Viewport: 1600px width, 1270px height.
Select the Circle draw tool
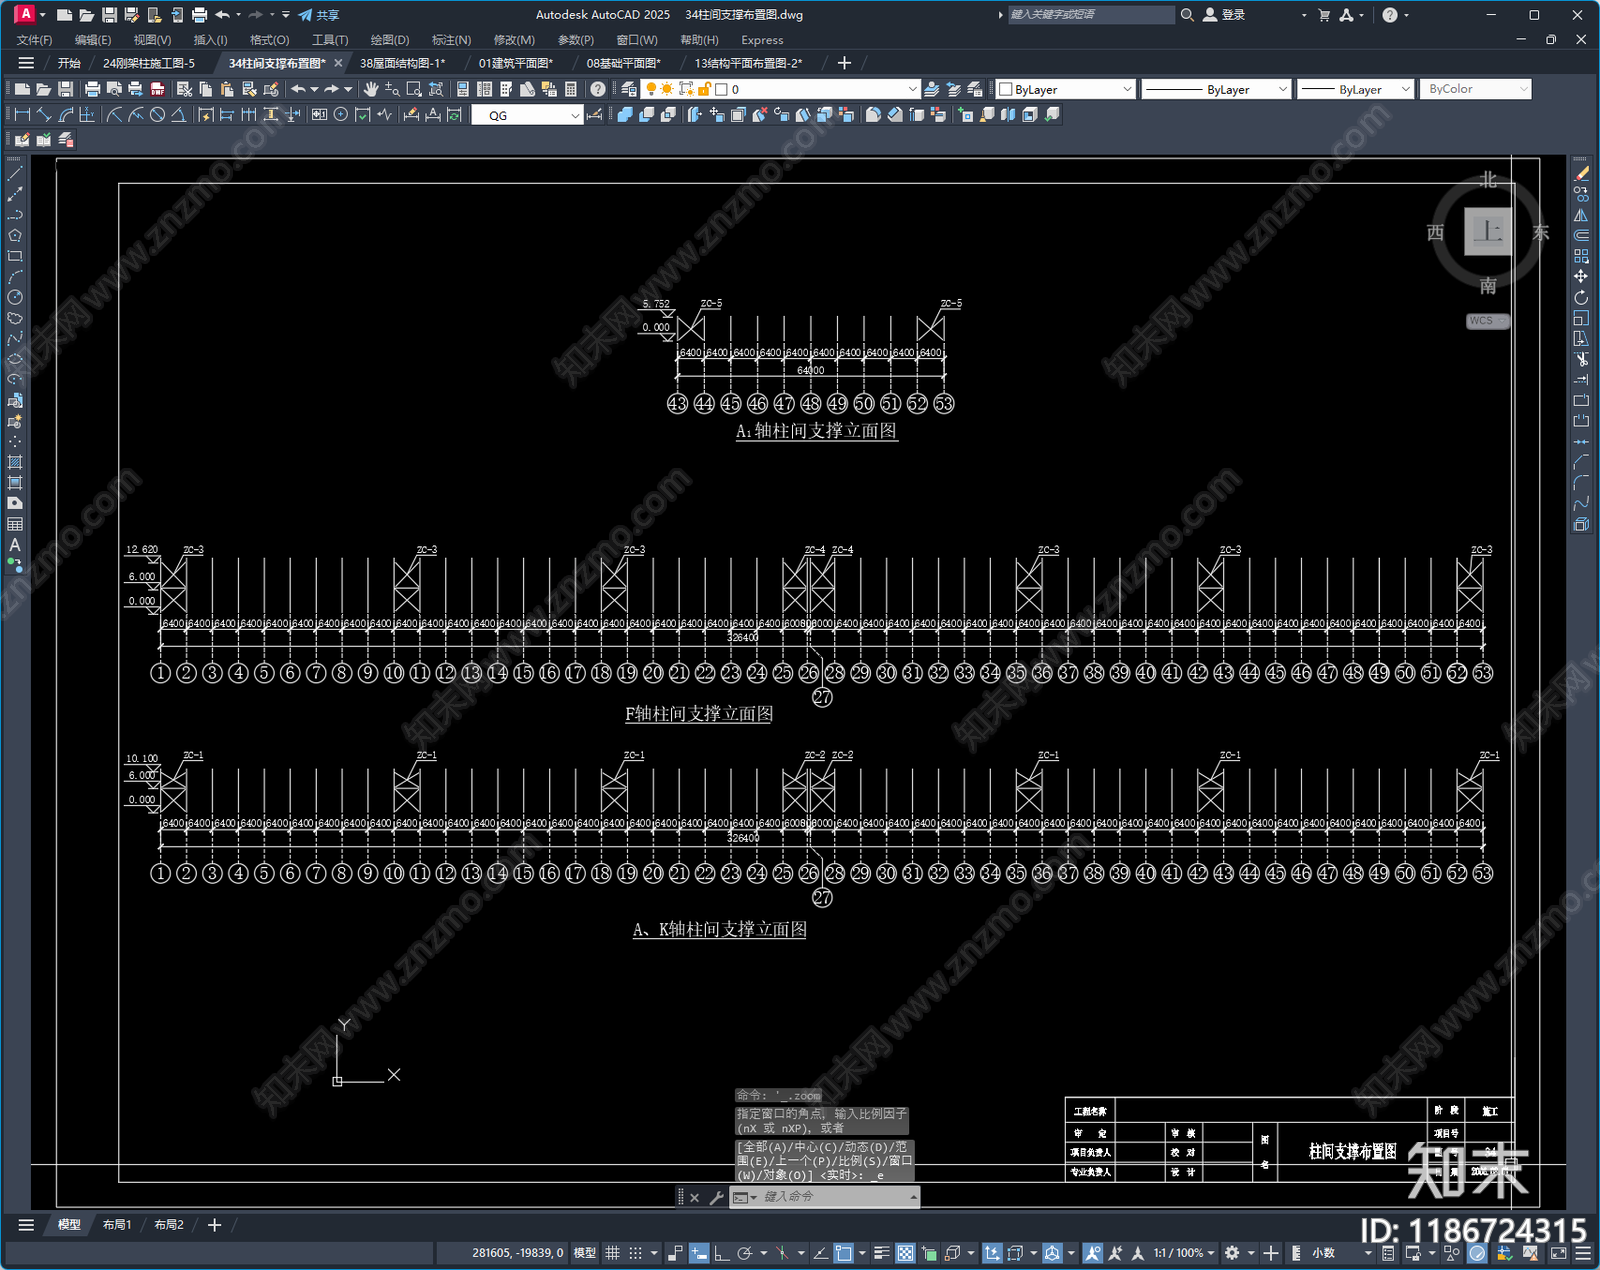point(15,297)
